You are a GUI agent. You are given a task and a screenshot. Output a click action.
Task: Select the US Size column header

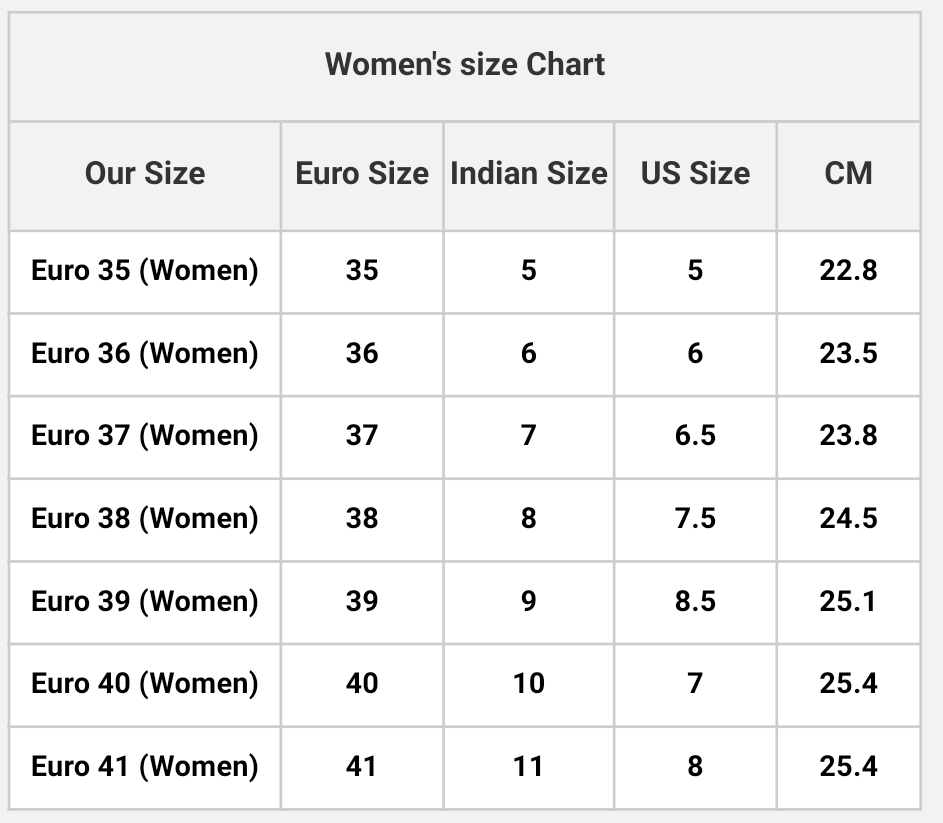[x=695, y=173]
